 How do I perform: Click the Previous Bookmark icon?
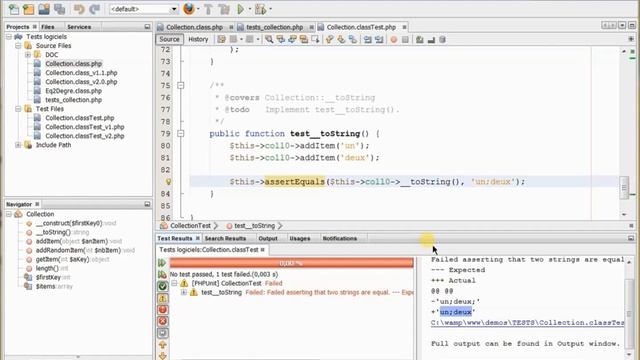click(329, 39)
